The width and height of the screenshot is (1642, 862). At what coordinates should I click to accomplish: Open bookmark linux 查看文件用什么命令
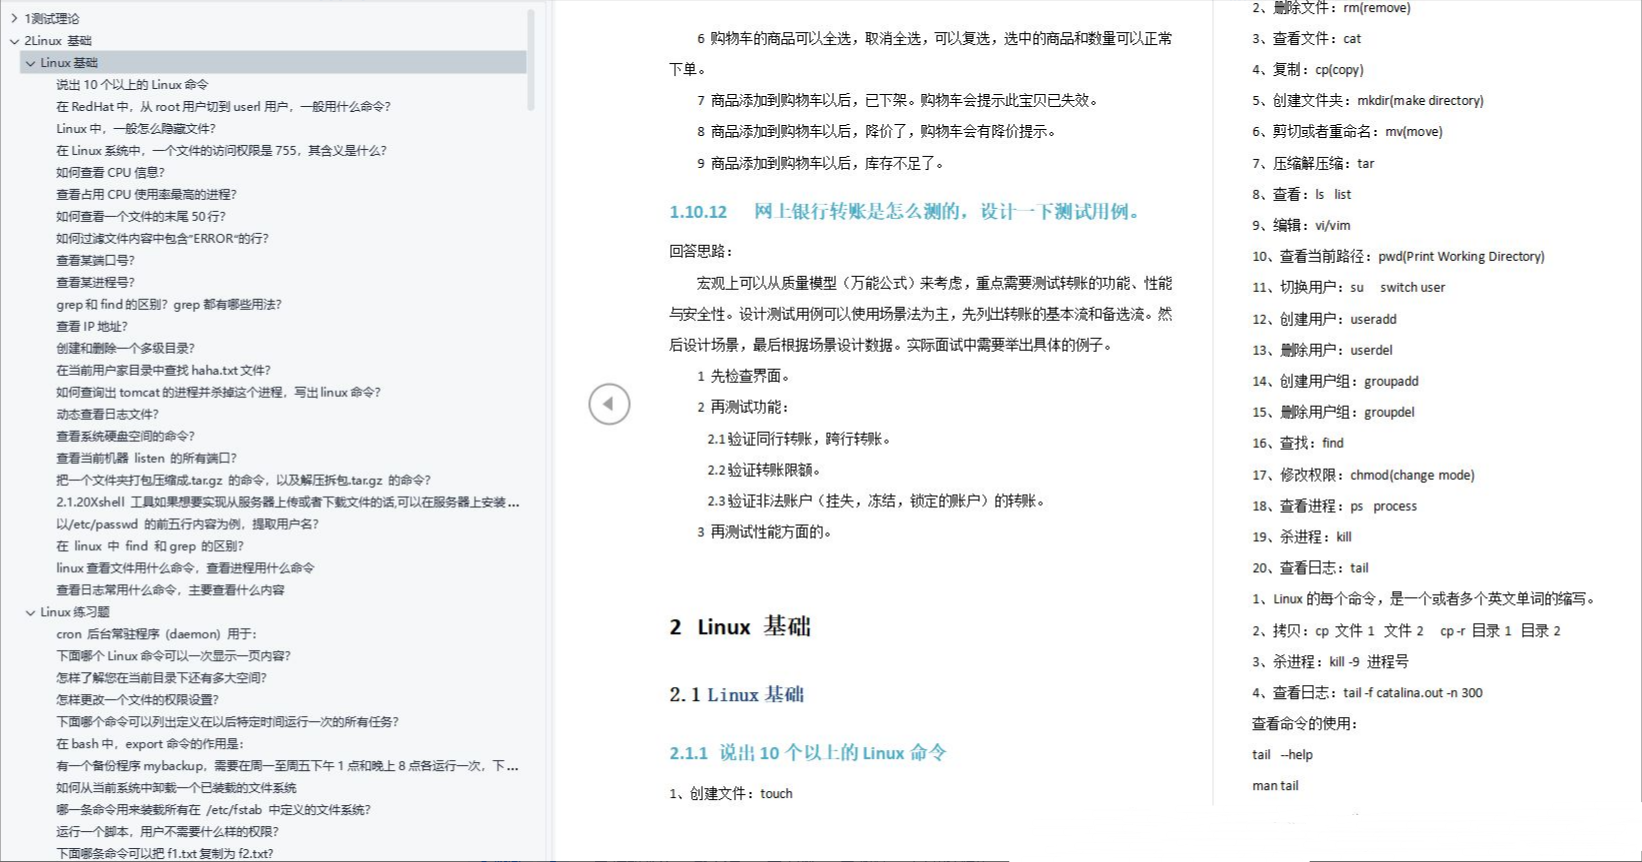[x=185, y=569]
